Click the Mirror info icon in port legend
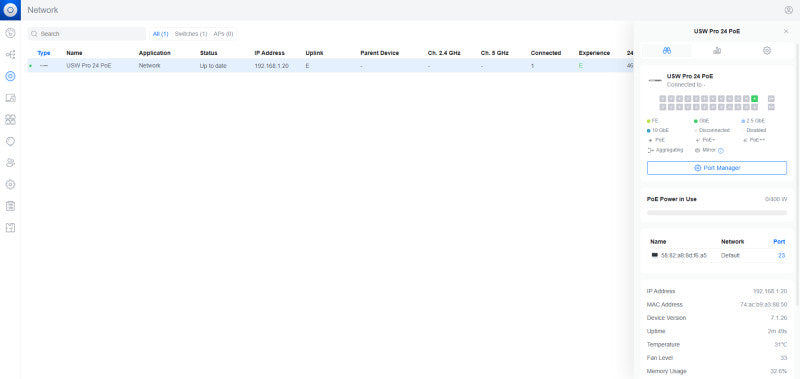 pyautogui.click(x=721, y=150)
